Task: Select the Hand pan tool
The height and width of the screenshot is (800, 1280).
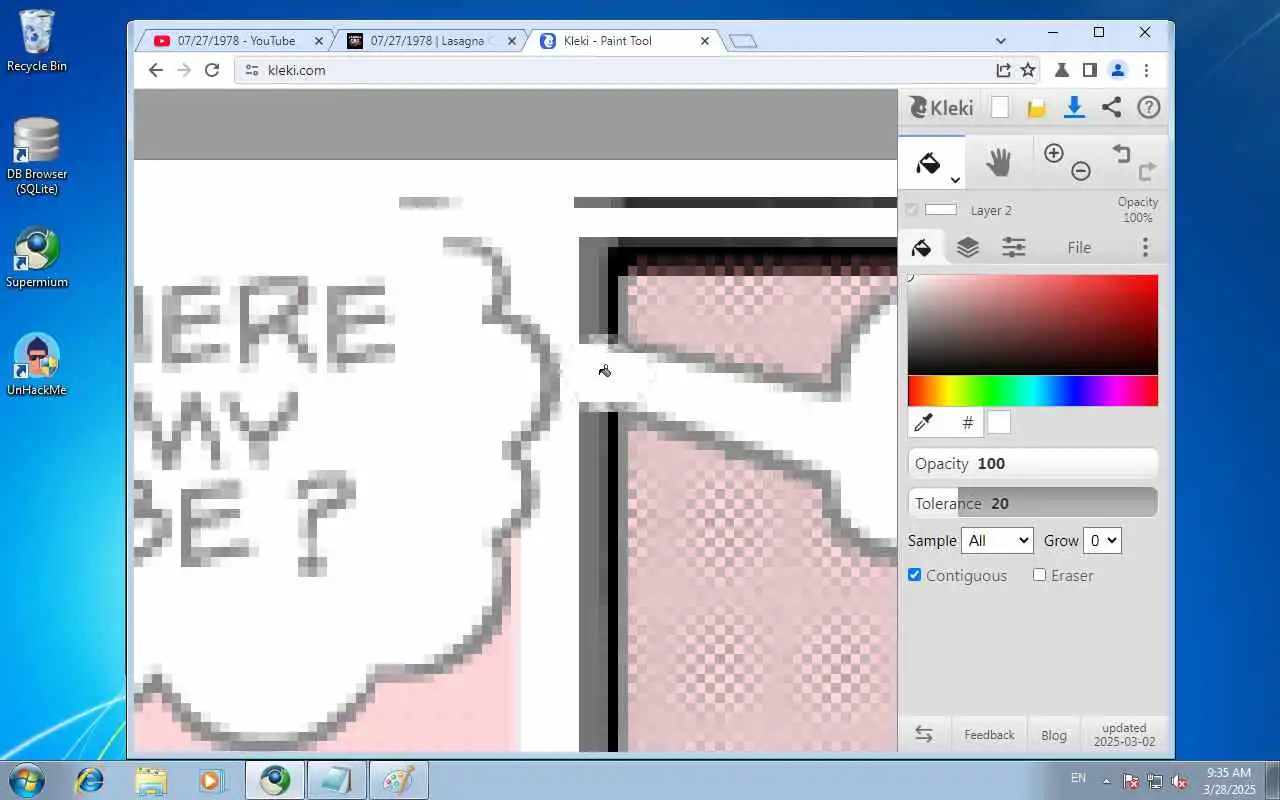Action: point(998,162)
